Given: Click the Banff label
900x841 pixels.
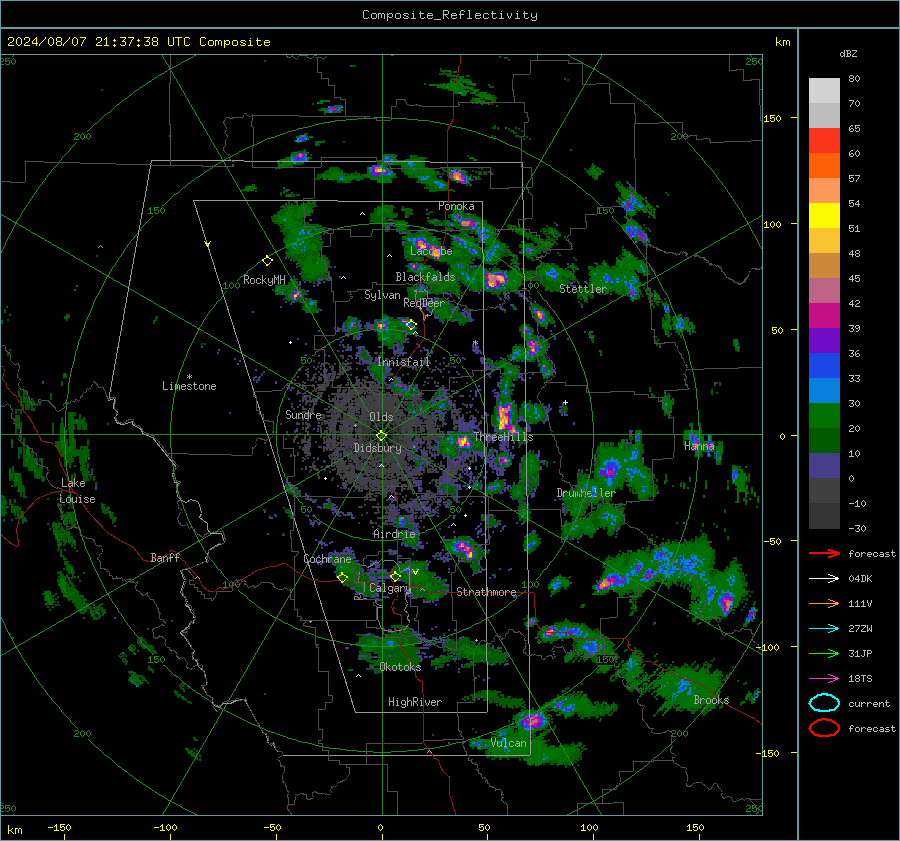Looking at the screenshot, I should pyautogui.click(x=165, y=557).
